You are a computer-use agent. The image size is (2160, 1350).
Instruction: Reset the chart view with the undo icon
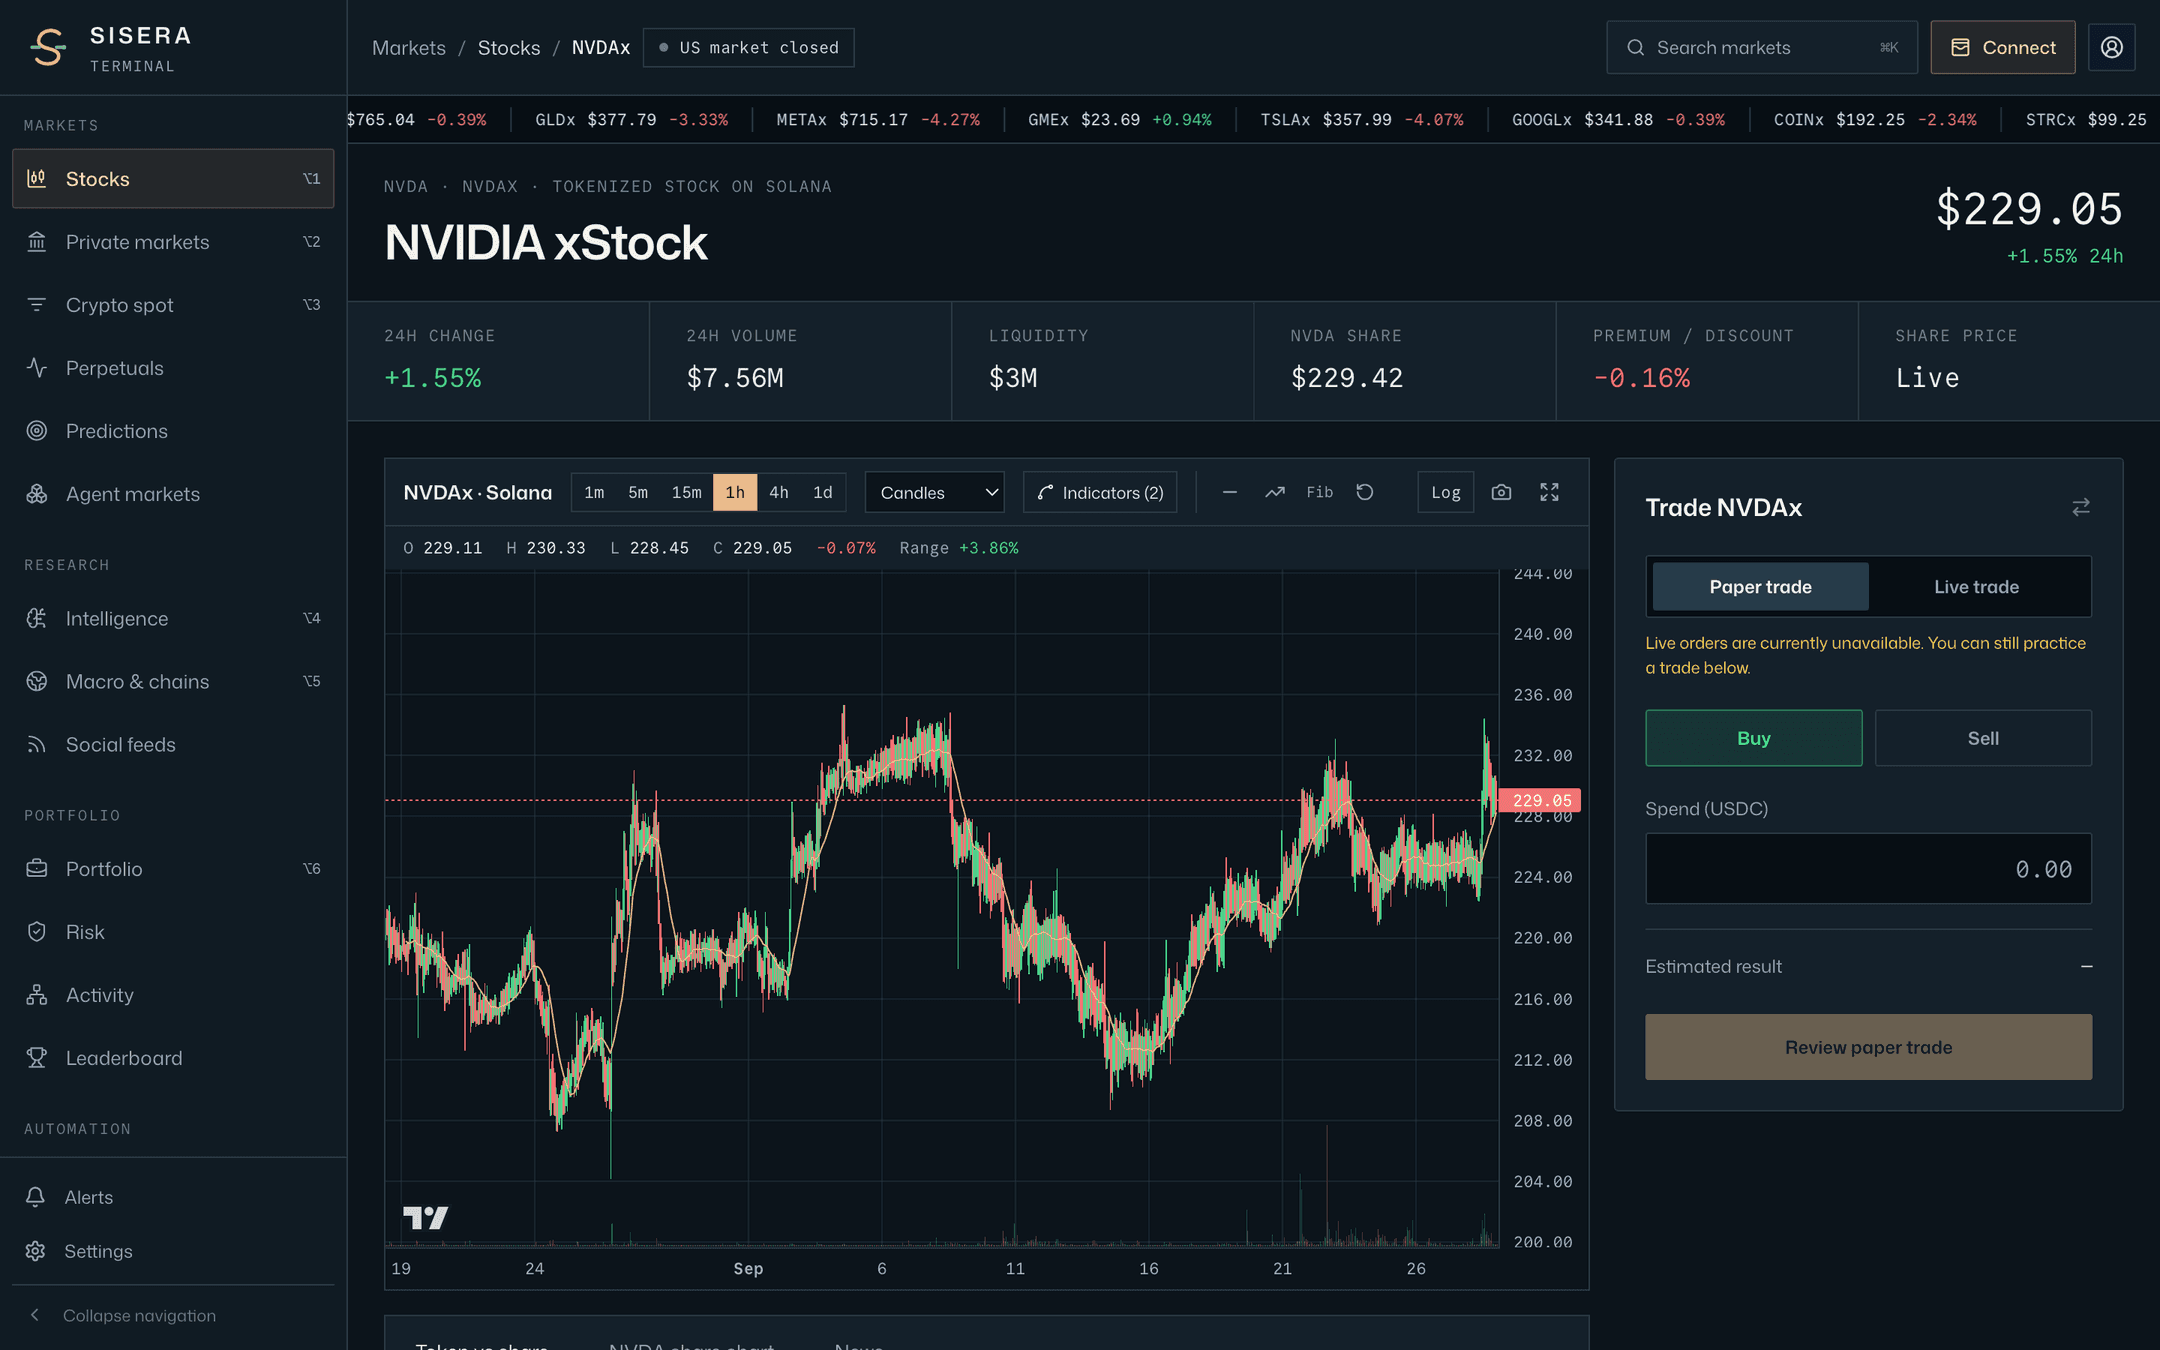[1365, 492]
